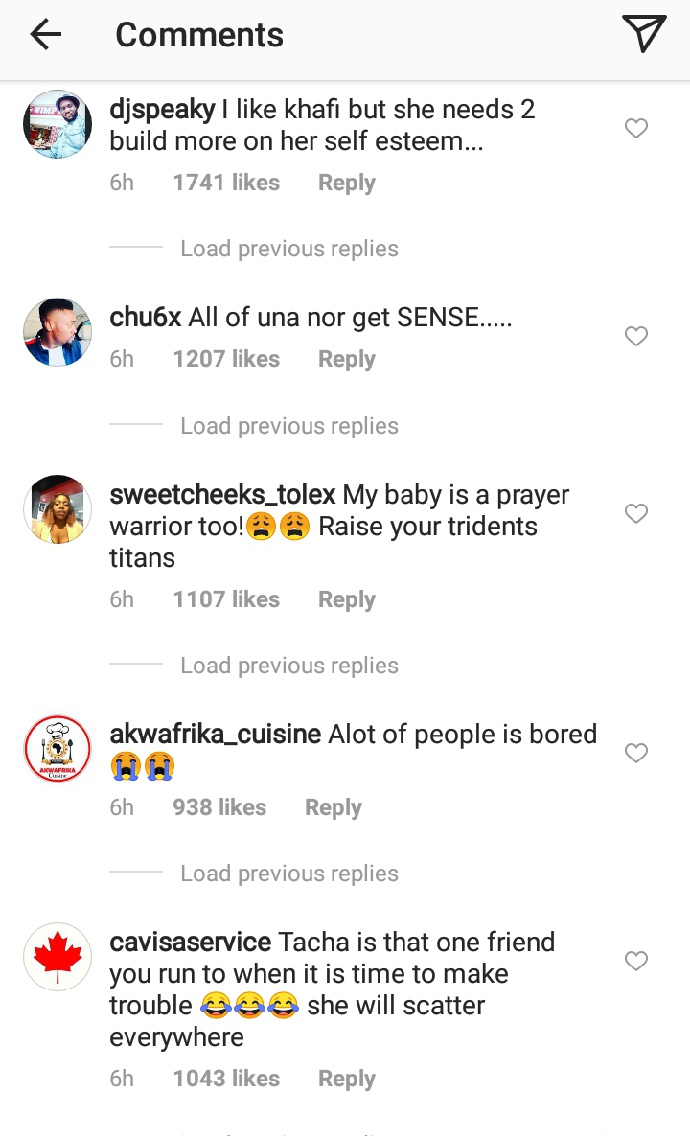
Task: Like chu6x's comment with the heart
Action: (636, 336)
